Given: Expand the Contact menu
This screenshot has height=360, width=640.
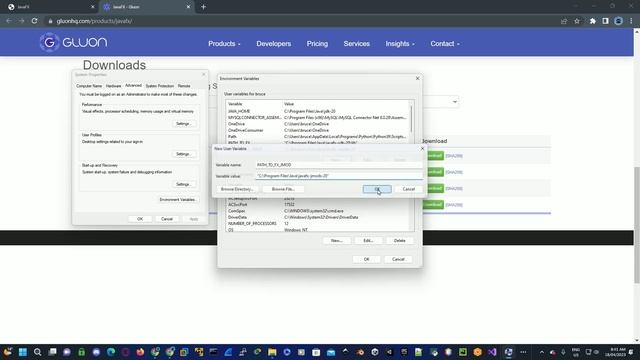Looking at the screenshot, I should 444,44.
